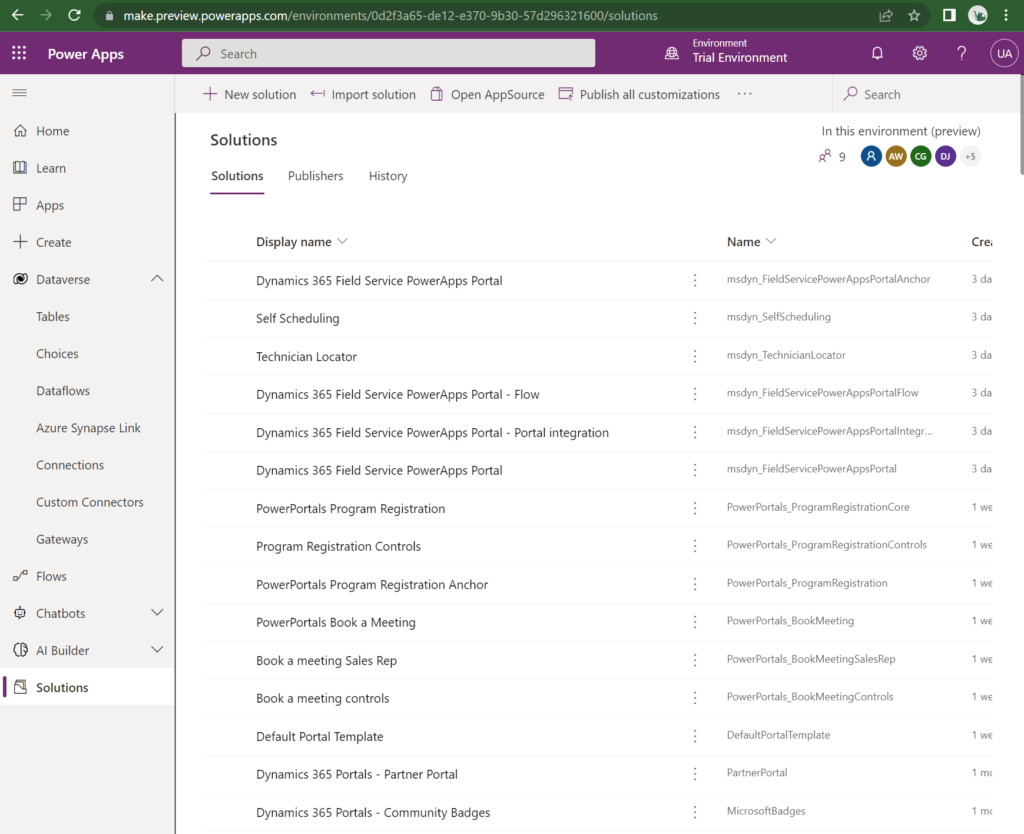Image resolution: width=1024 pixels, height=834 pixels.
Task: Open more options for Default Portal Template
Action: (695, 736)
